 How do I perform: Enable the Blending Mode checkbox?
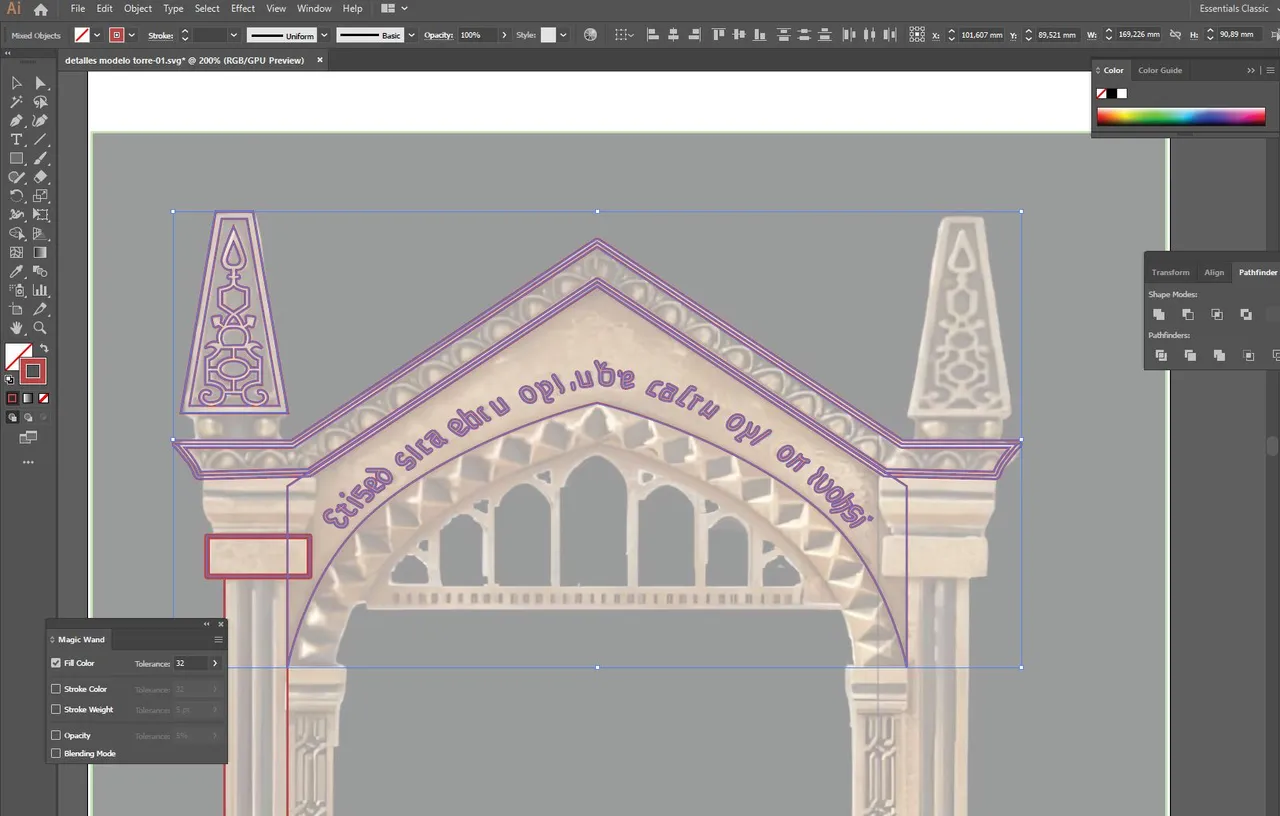pos(56,754)
